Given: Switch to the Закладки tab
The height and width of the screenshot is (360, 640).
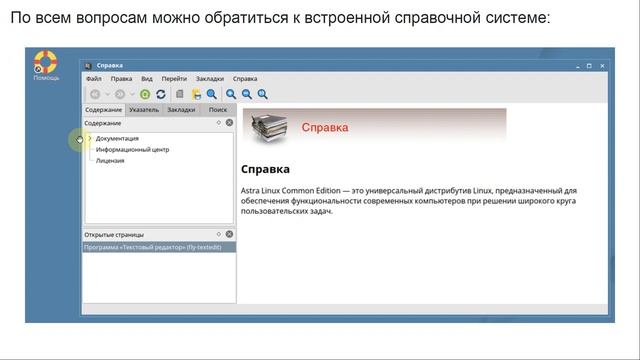Looking at the screenshot, I should click(181, 109).
